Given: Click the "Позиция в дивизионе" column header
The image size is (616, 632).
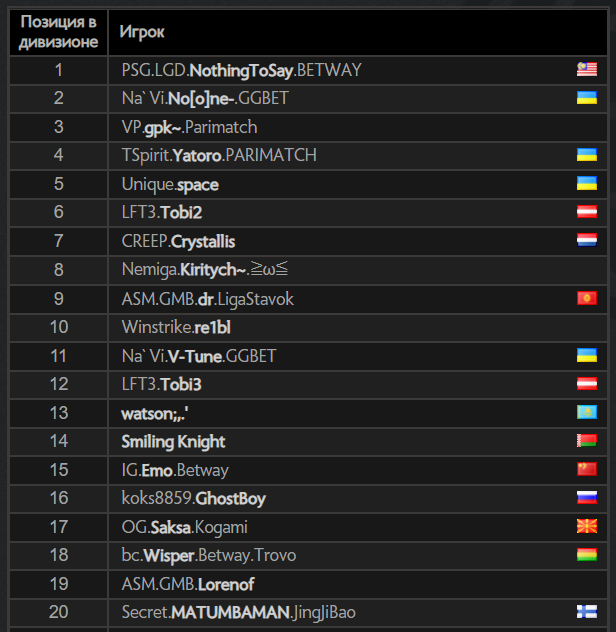Looking at the screenshot, I should (x=59, y=32).
